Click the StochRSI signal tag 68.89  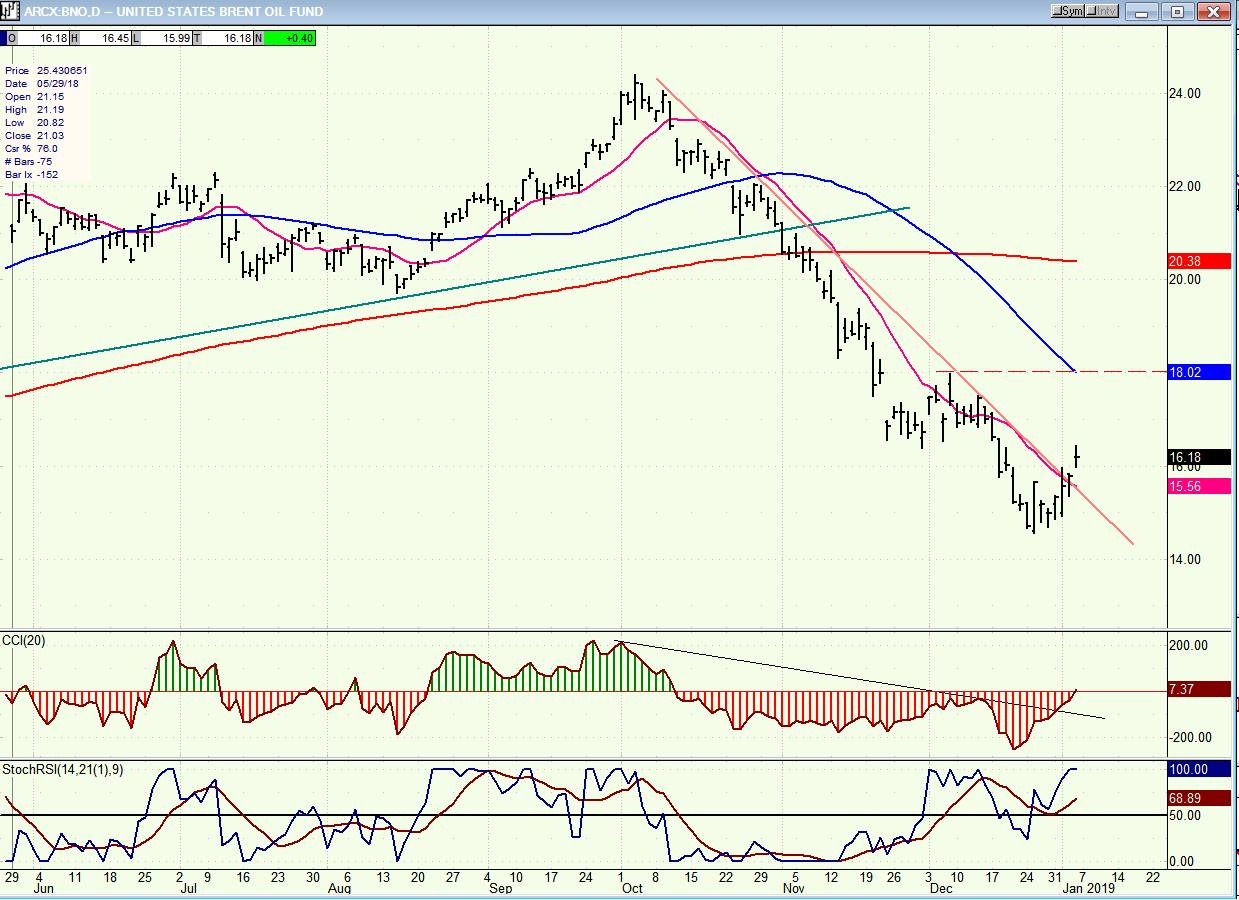tap(1197, 798)
